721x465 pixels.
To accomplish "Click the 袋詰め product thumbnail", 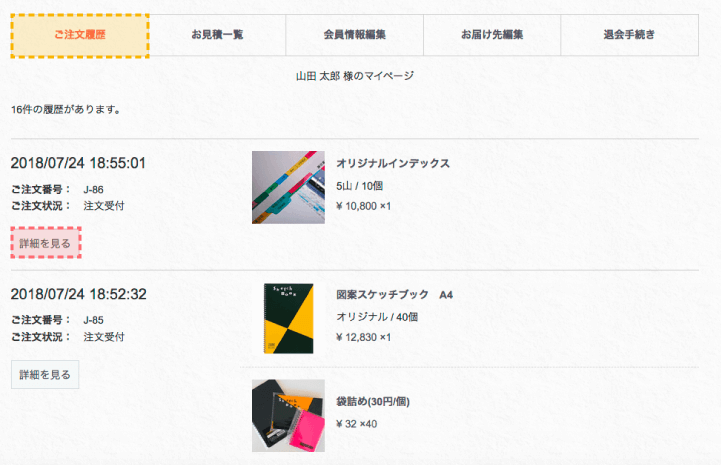I will click(289, 415).
